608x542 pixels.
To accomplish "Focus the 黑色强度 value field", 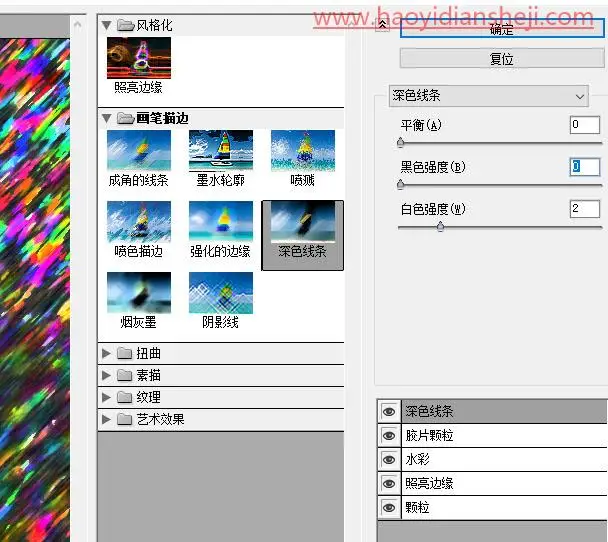I will click(x=585, y=167).
